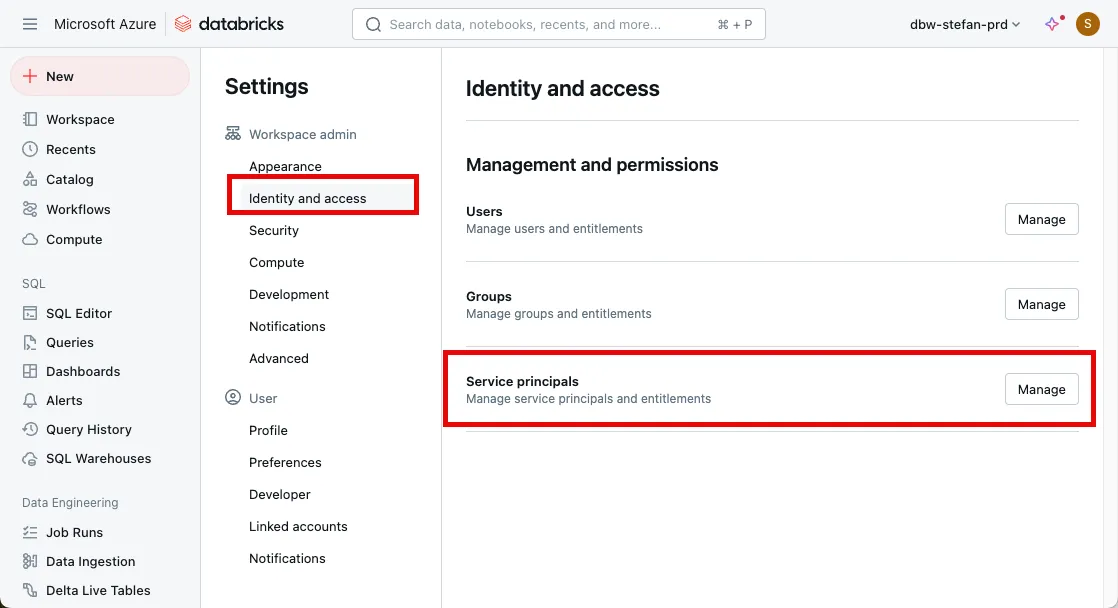Click the New button

coord(99,76)
